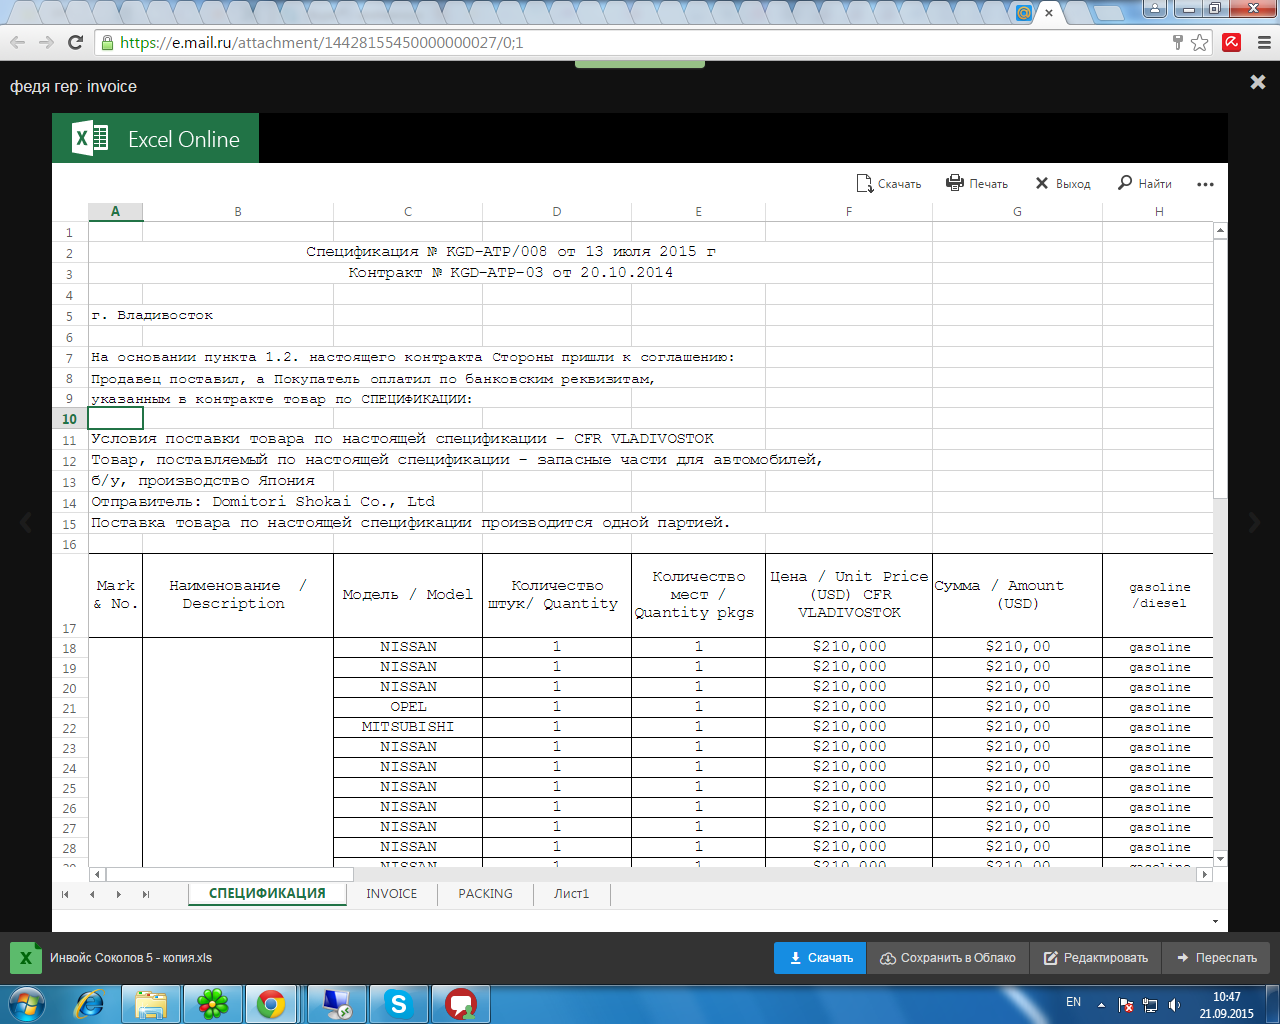The image size is (1280, 1024).
Task: Click the 'Сумма / Amount (USD)' header cell
Action: point(1017,595)
